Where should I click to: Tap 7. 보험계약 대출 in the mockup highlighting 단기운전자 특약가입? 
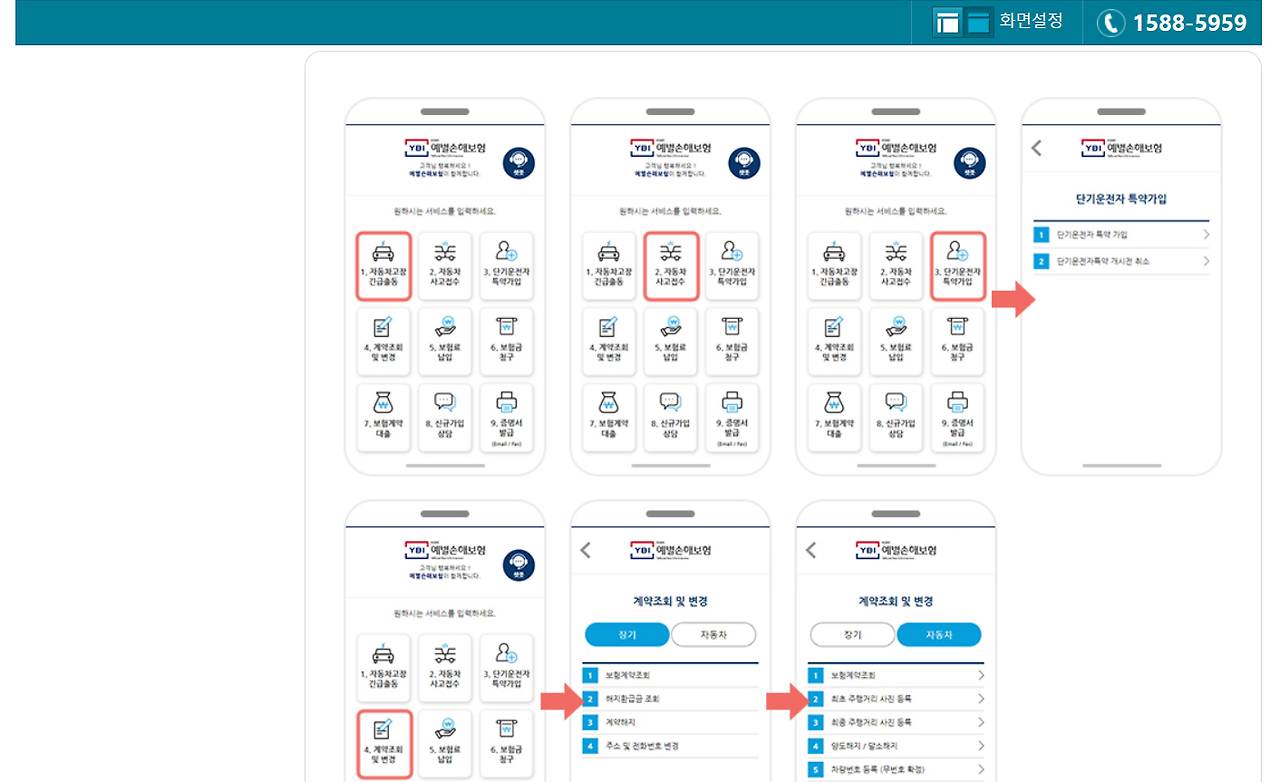[834, 417]
